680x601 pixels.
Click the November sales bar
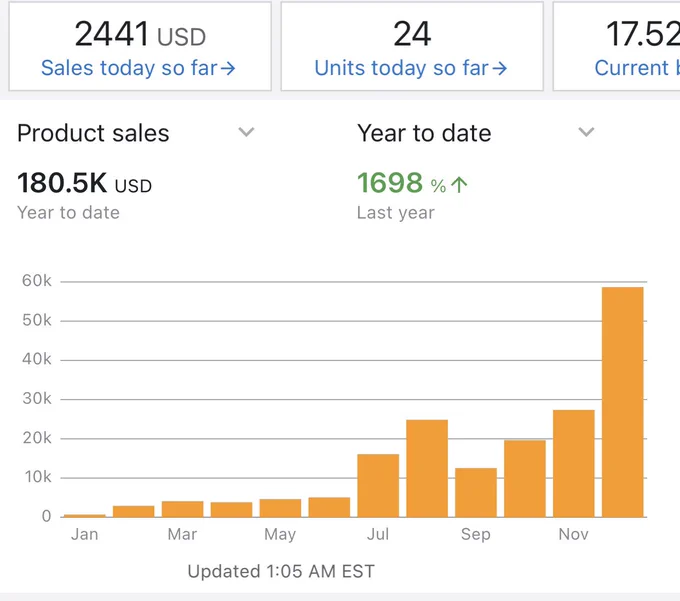574,464
